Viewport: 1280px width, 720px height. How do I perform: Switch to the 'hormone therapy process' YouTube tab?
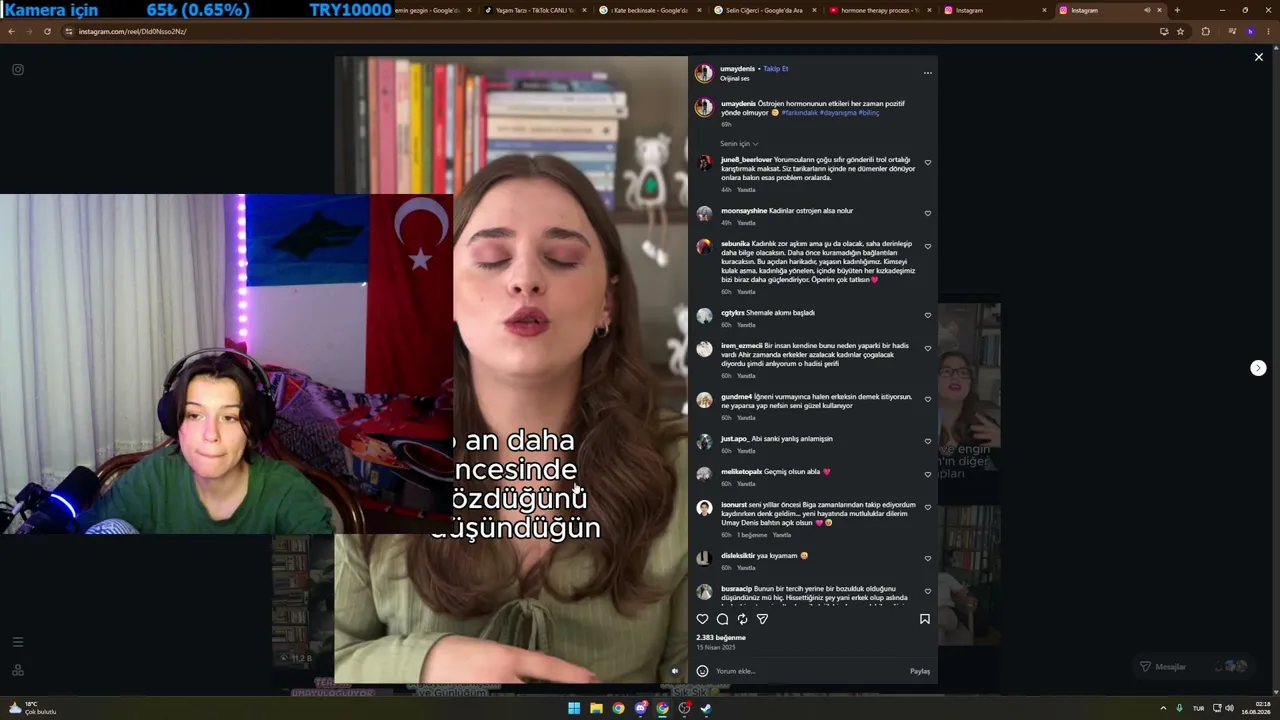pos(882,10)
